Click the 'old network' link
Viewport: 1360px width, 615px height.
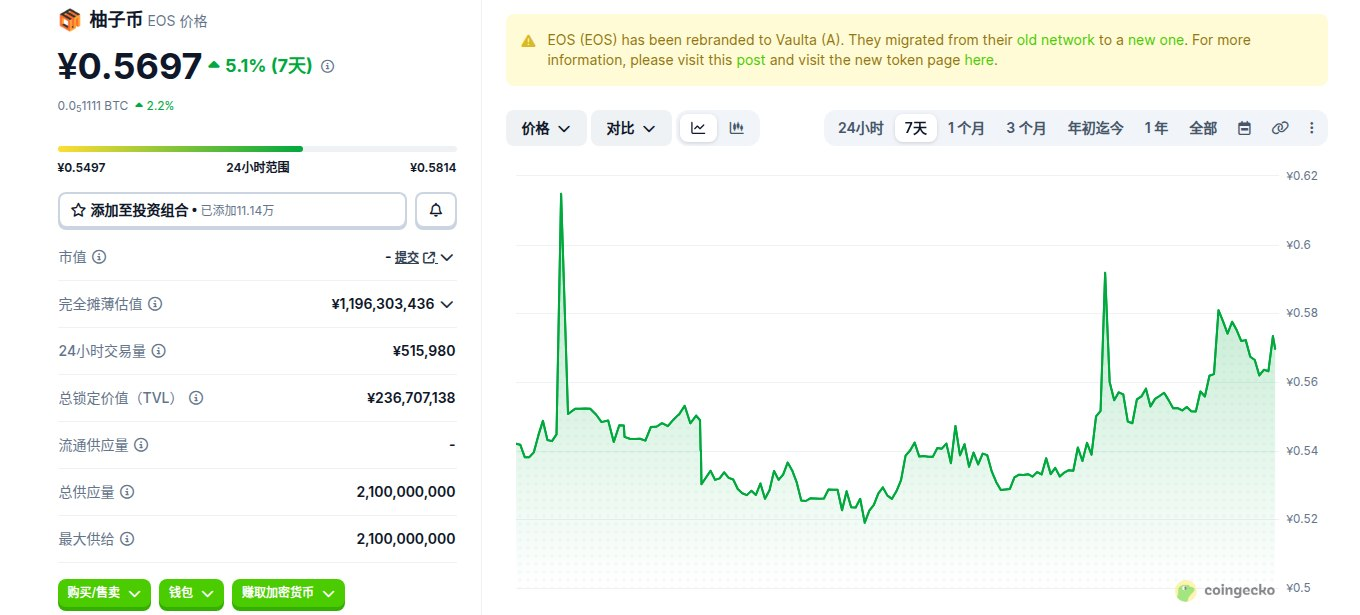(1055, 40)
